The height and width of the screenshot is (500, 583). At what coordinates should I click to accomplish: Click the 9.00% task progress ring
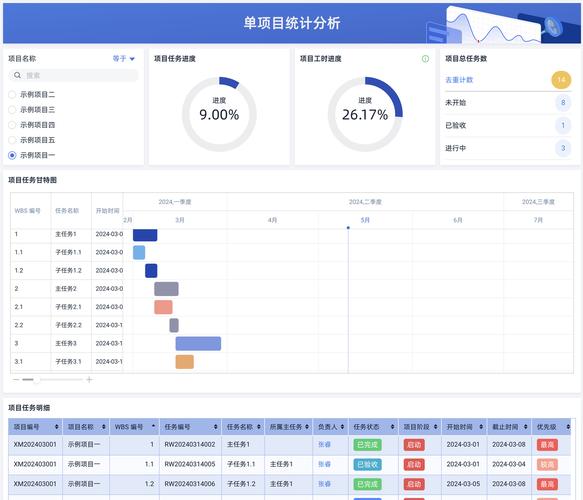[x=219, y=114]
